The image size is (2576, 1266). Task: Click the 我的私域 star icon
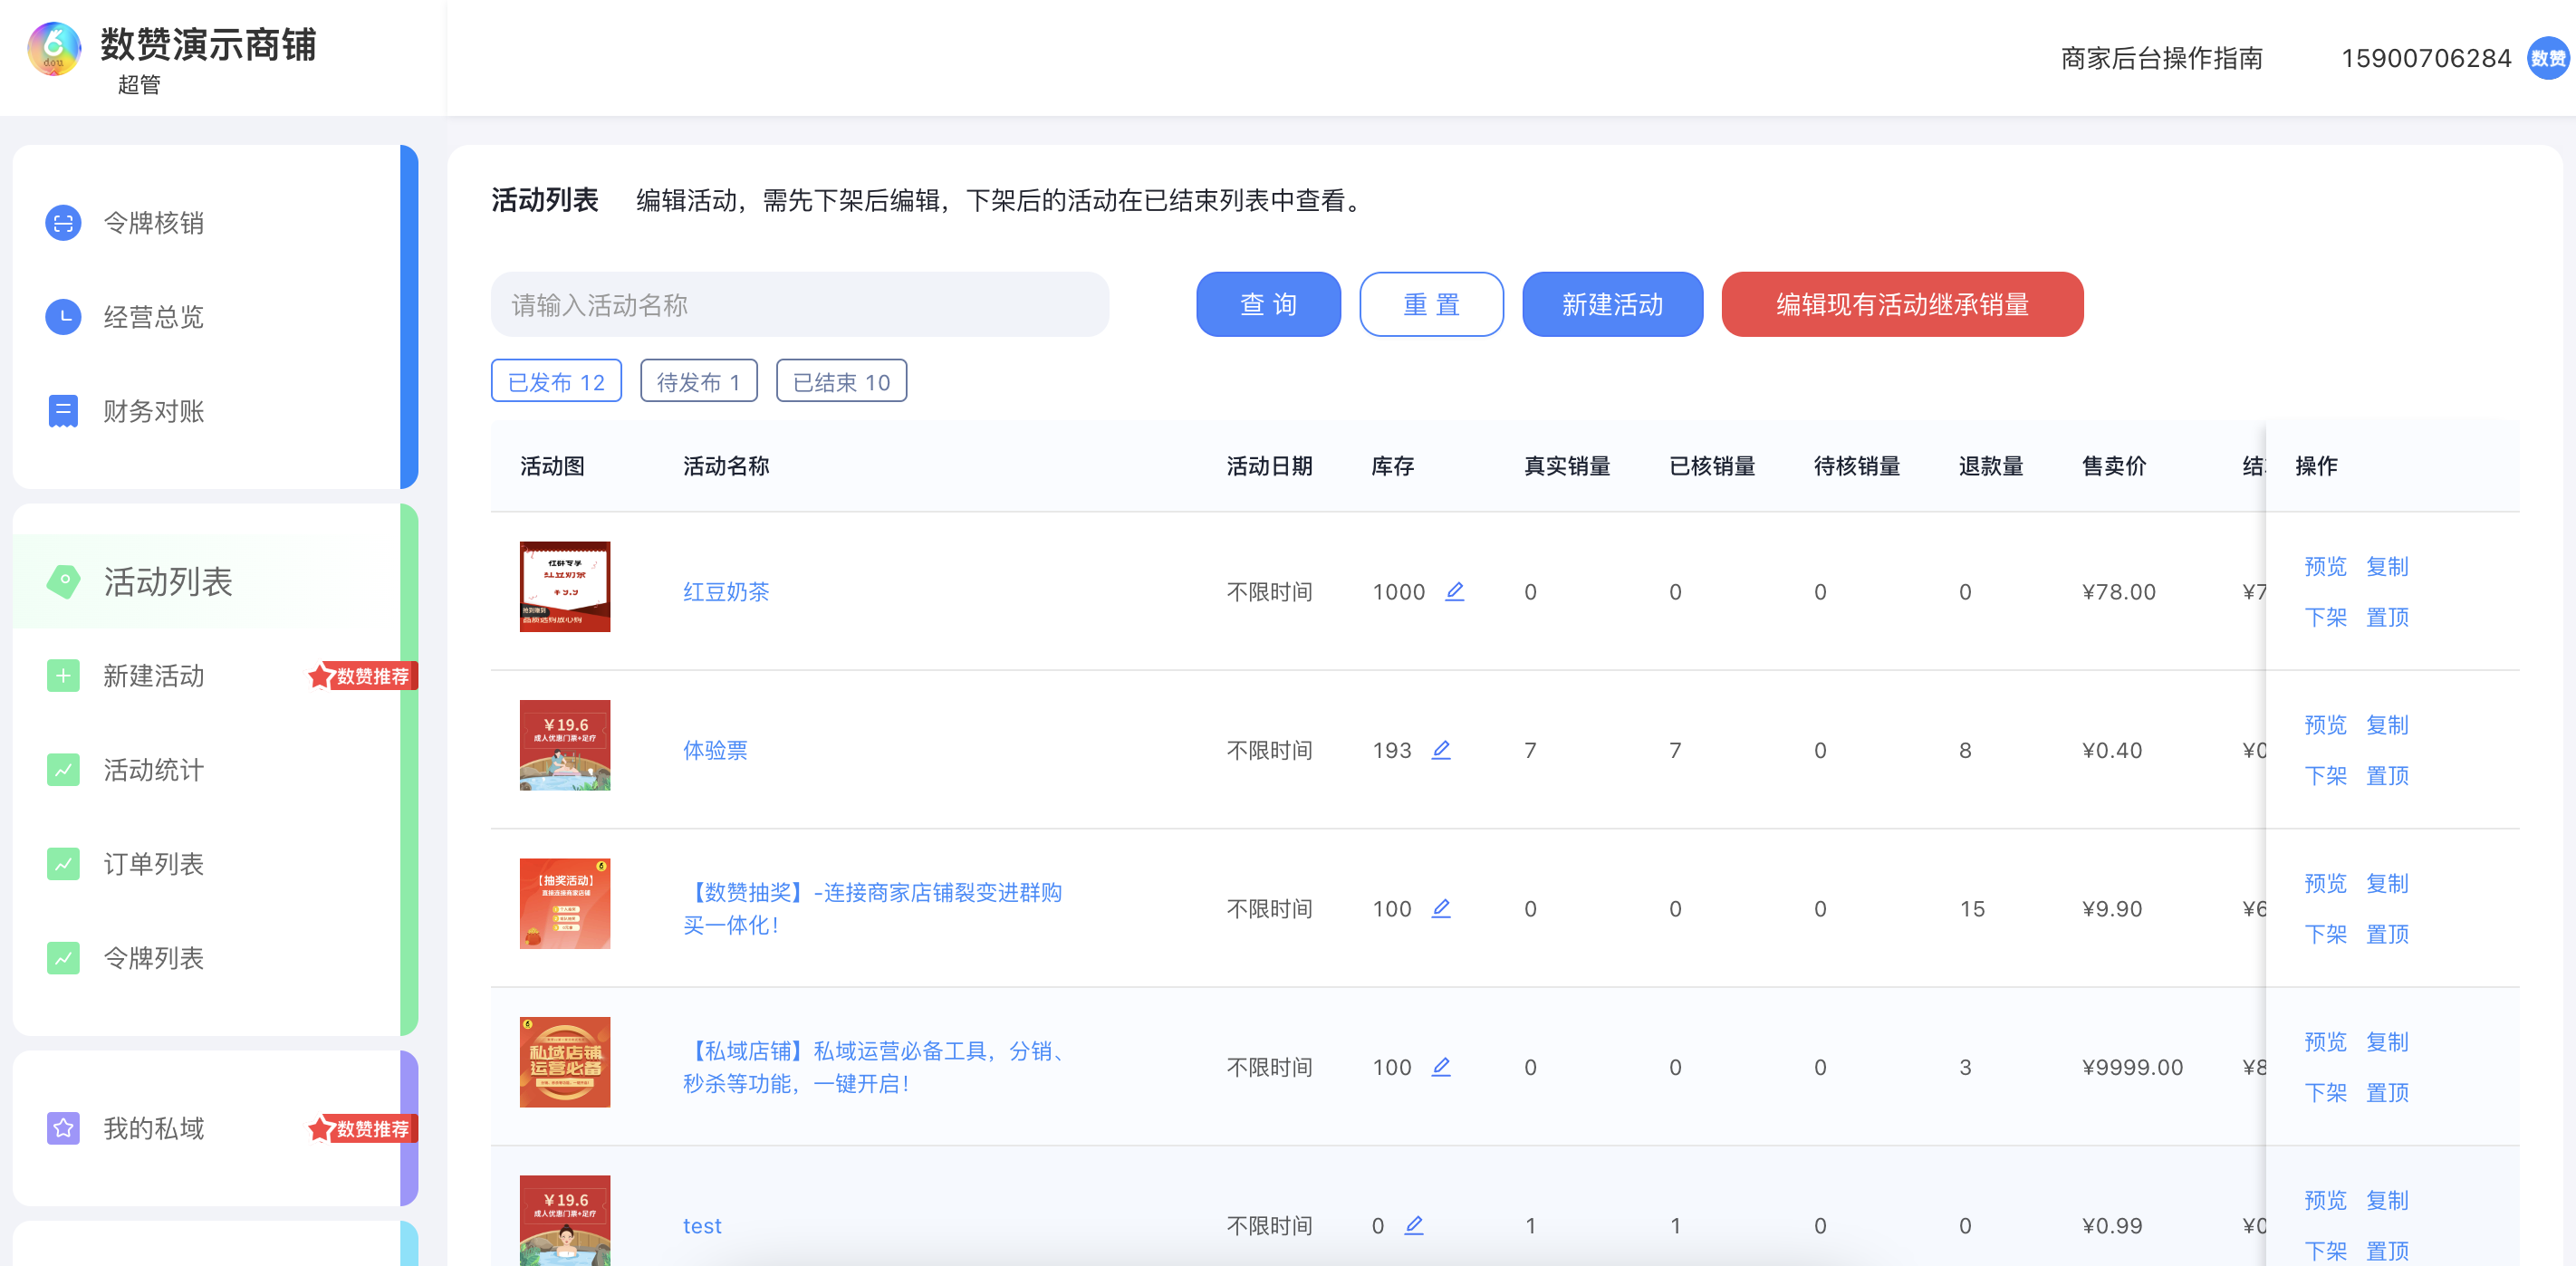(x=63, y=1128)
